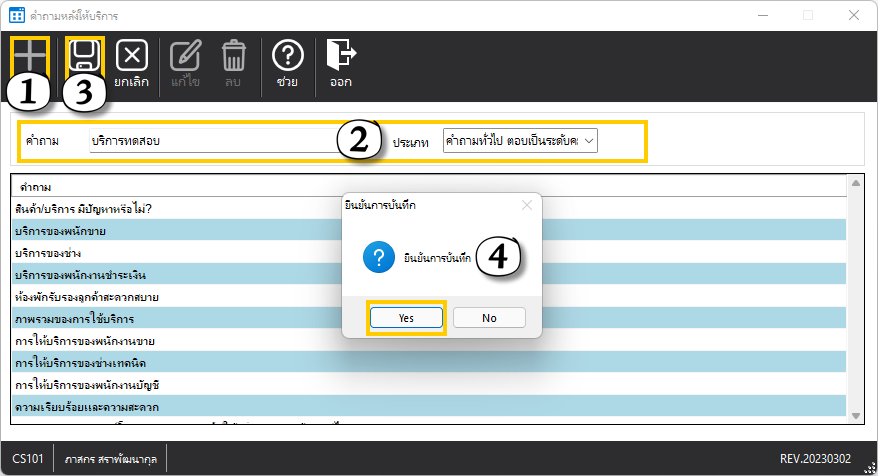The image size is (878, 476).
Task: Click the scrollbar up arrow in list
Action: coord(856,183)
